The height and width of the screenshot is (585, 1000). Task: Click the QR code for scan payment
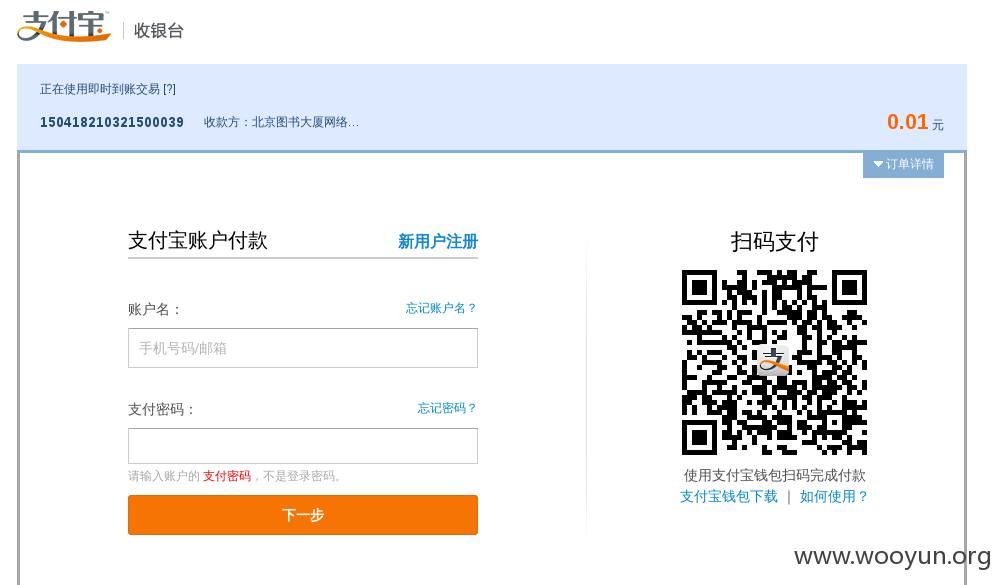(x=774, y=362)
